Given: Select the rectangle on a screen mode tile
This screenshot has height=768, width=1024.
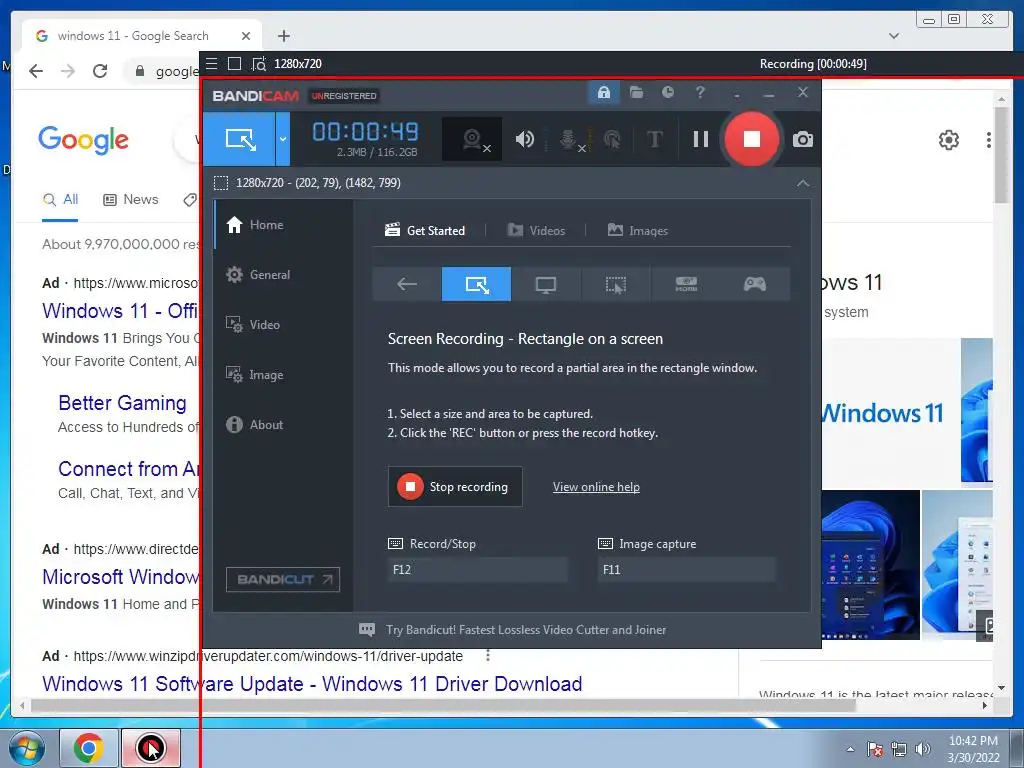Looking at the screenshot, I should (476, 284).
